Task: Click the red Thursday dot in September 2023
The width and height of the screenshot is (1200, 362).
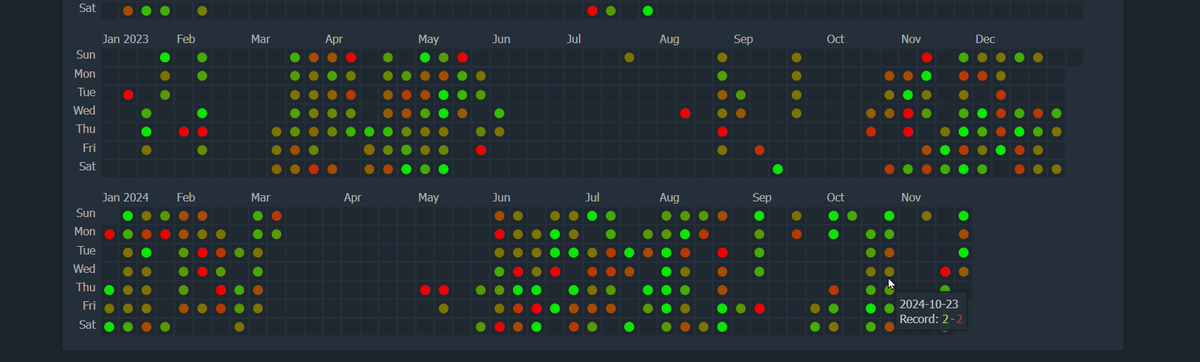Action: (x=722, y=132)
